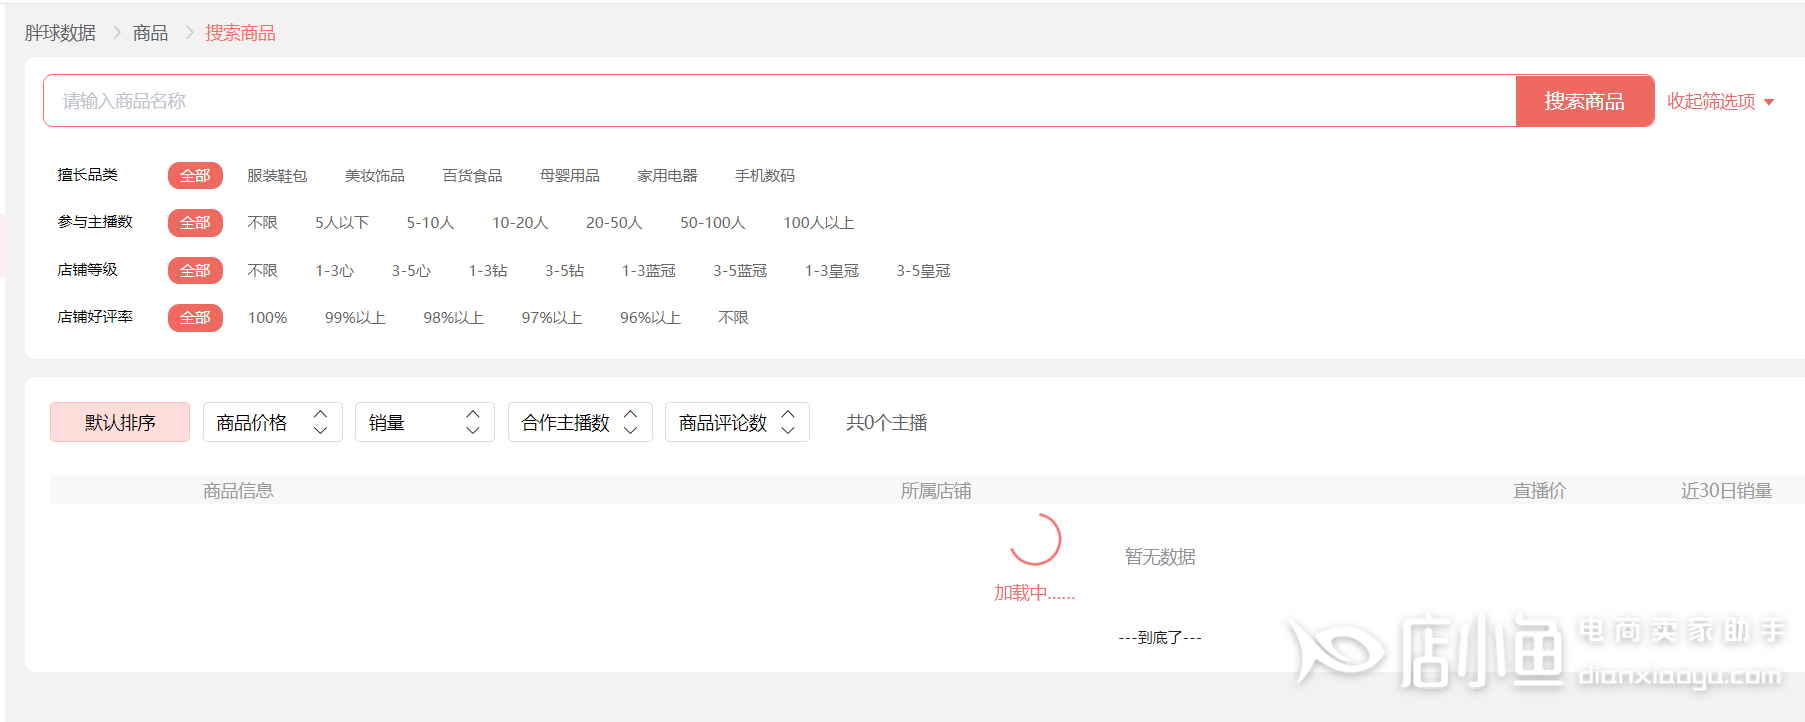The width and height of the screenshot is (1805, 722).
Task: Pick shop level 3-5皇冠
Action: [x=924, y=271]
